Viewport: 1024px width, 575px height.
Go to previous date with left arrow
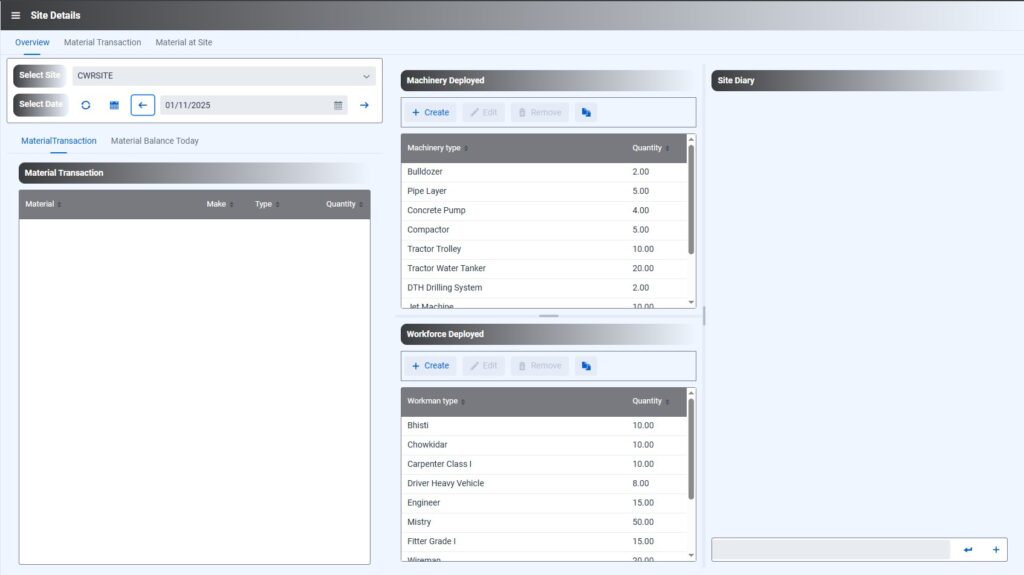[x=142, y=105]
